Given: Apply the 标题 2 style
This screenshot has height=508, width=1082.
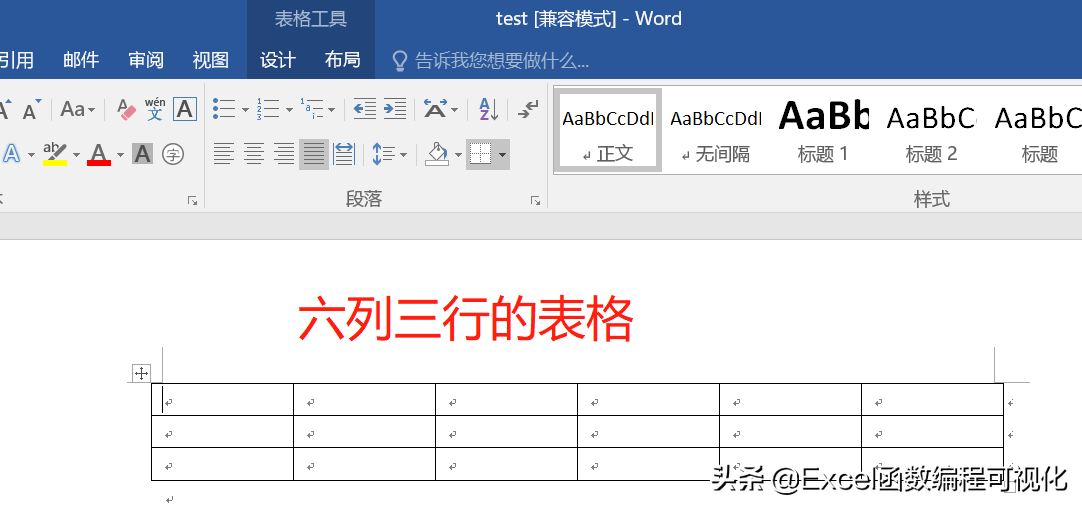Looking at the screenshot, I should tap(931, 130).
